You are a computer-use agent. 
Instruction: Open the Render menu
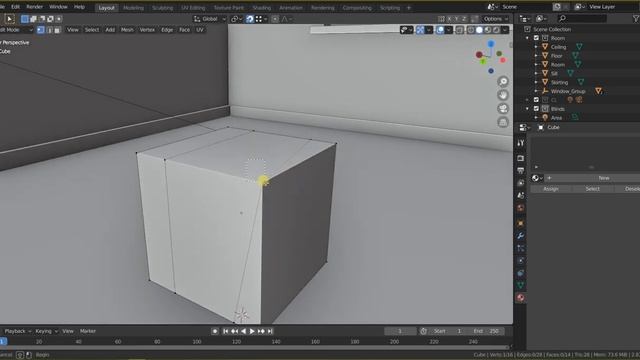pyautogui.click(x=34, y=7)
